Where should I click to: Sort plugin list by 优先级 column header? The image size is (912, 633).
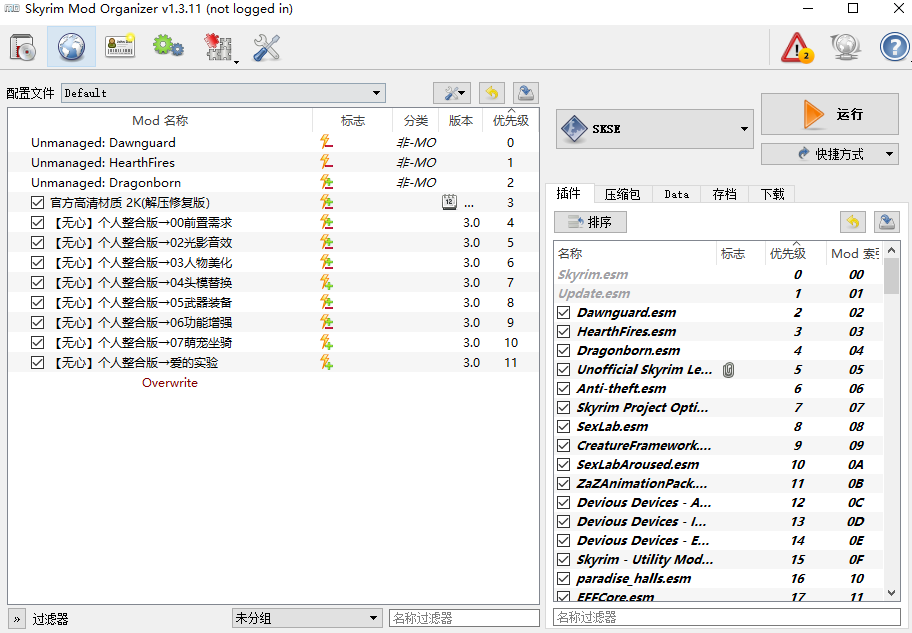click(796, 253)
